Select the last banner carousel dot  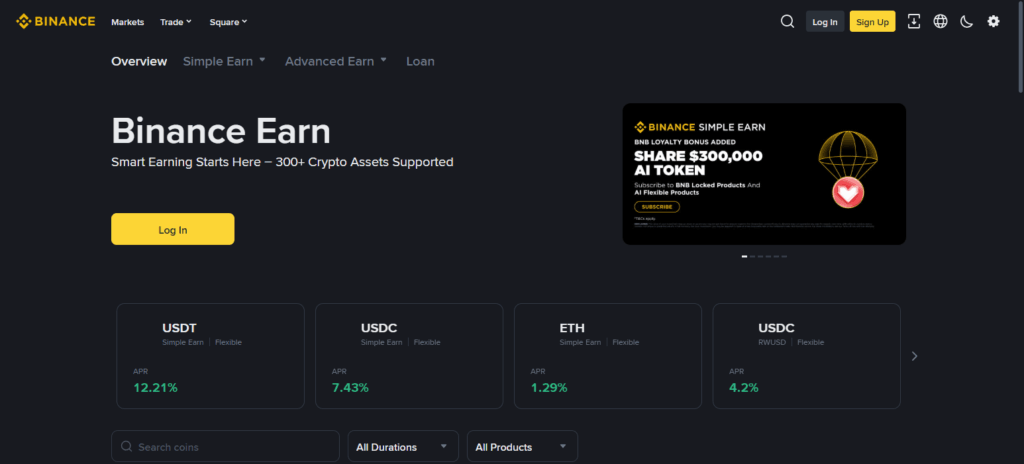coord(784,256)
